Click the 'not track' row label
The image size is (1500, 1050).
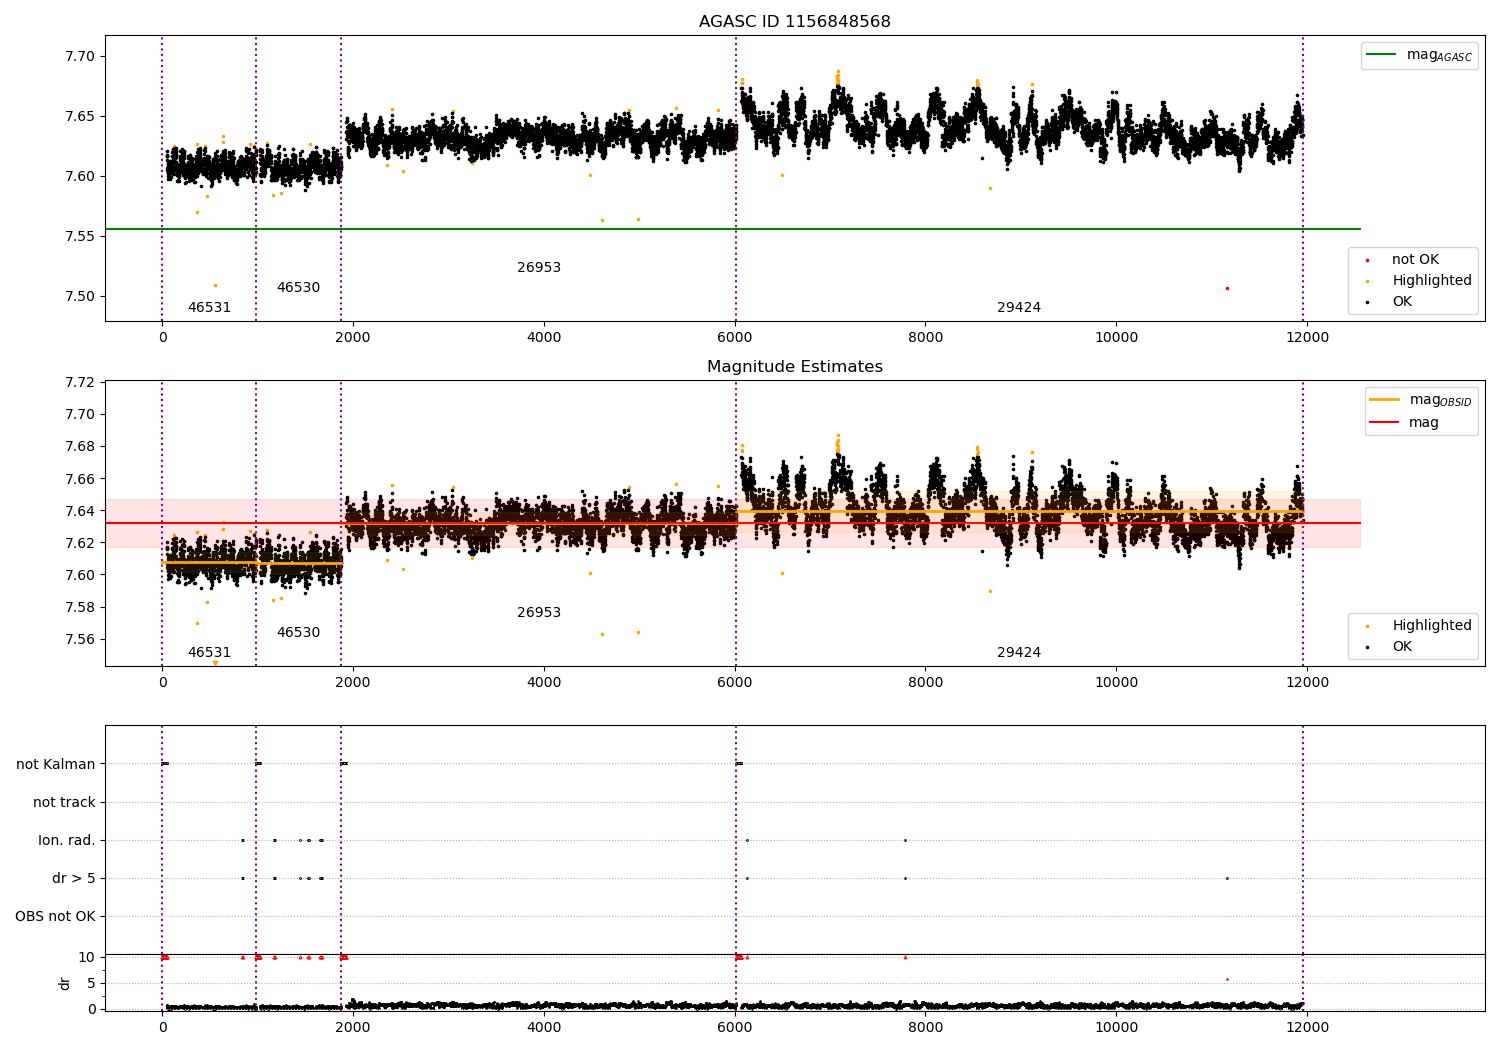(64, 803)
